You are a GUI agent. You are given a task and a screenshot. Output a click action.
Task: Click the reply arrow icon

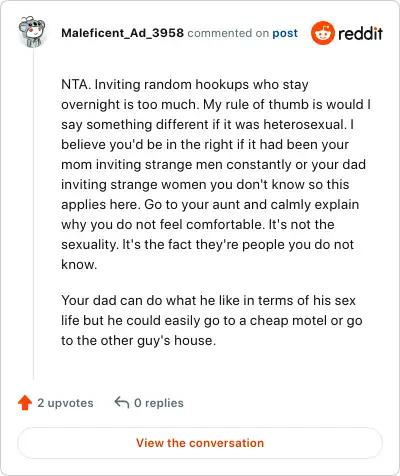tap(122, 402)
